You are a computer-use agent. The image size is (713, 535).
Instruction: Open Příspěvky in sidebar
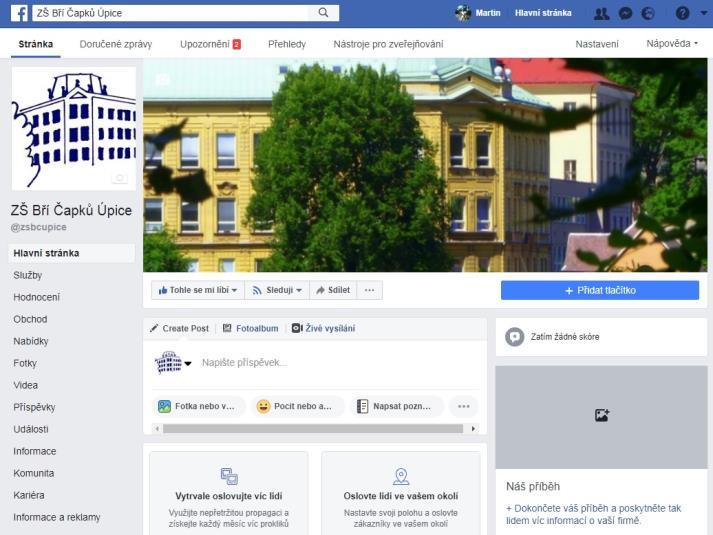point(34,407)
